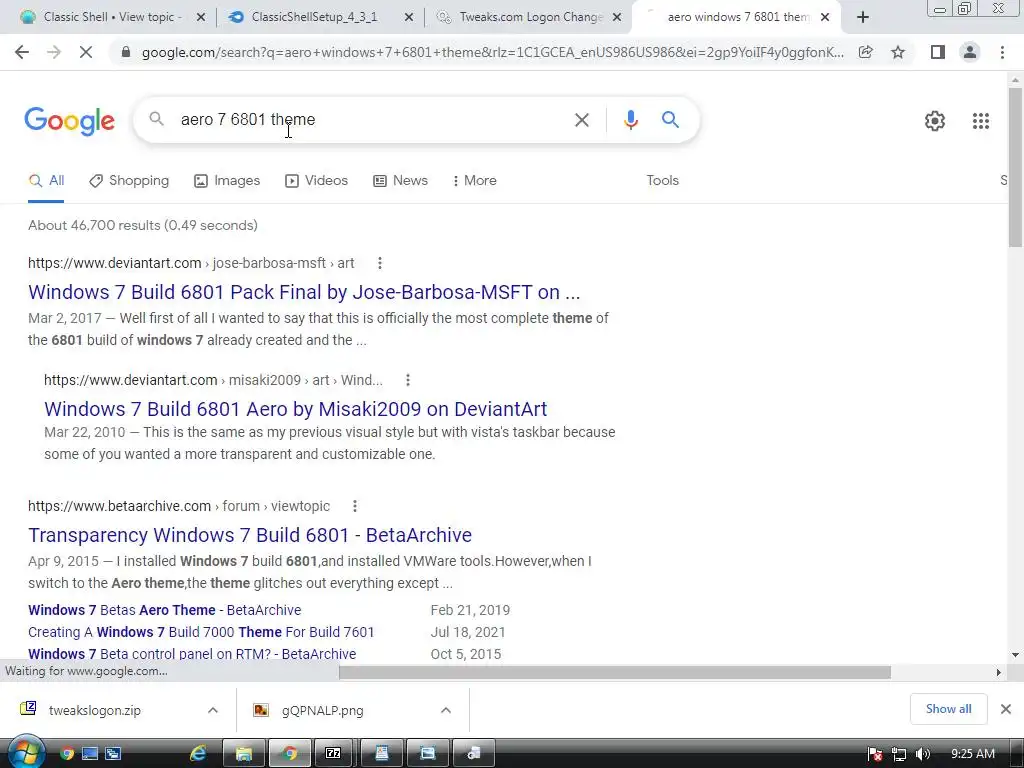Image resolution: width=1024 pixels, height=768 pixels.
Task: Click right arrow of horizontal scrollbar
Action: 998,672
